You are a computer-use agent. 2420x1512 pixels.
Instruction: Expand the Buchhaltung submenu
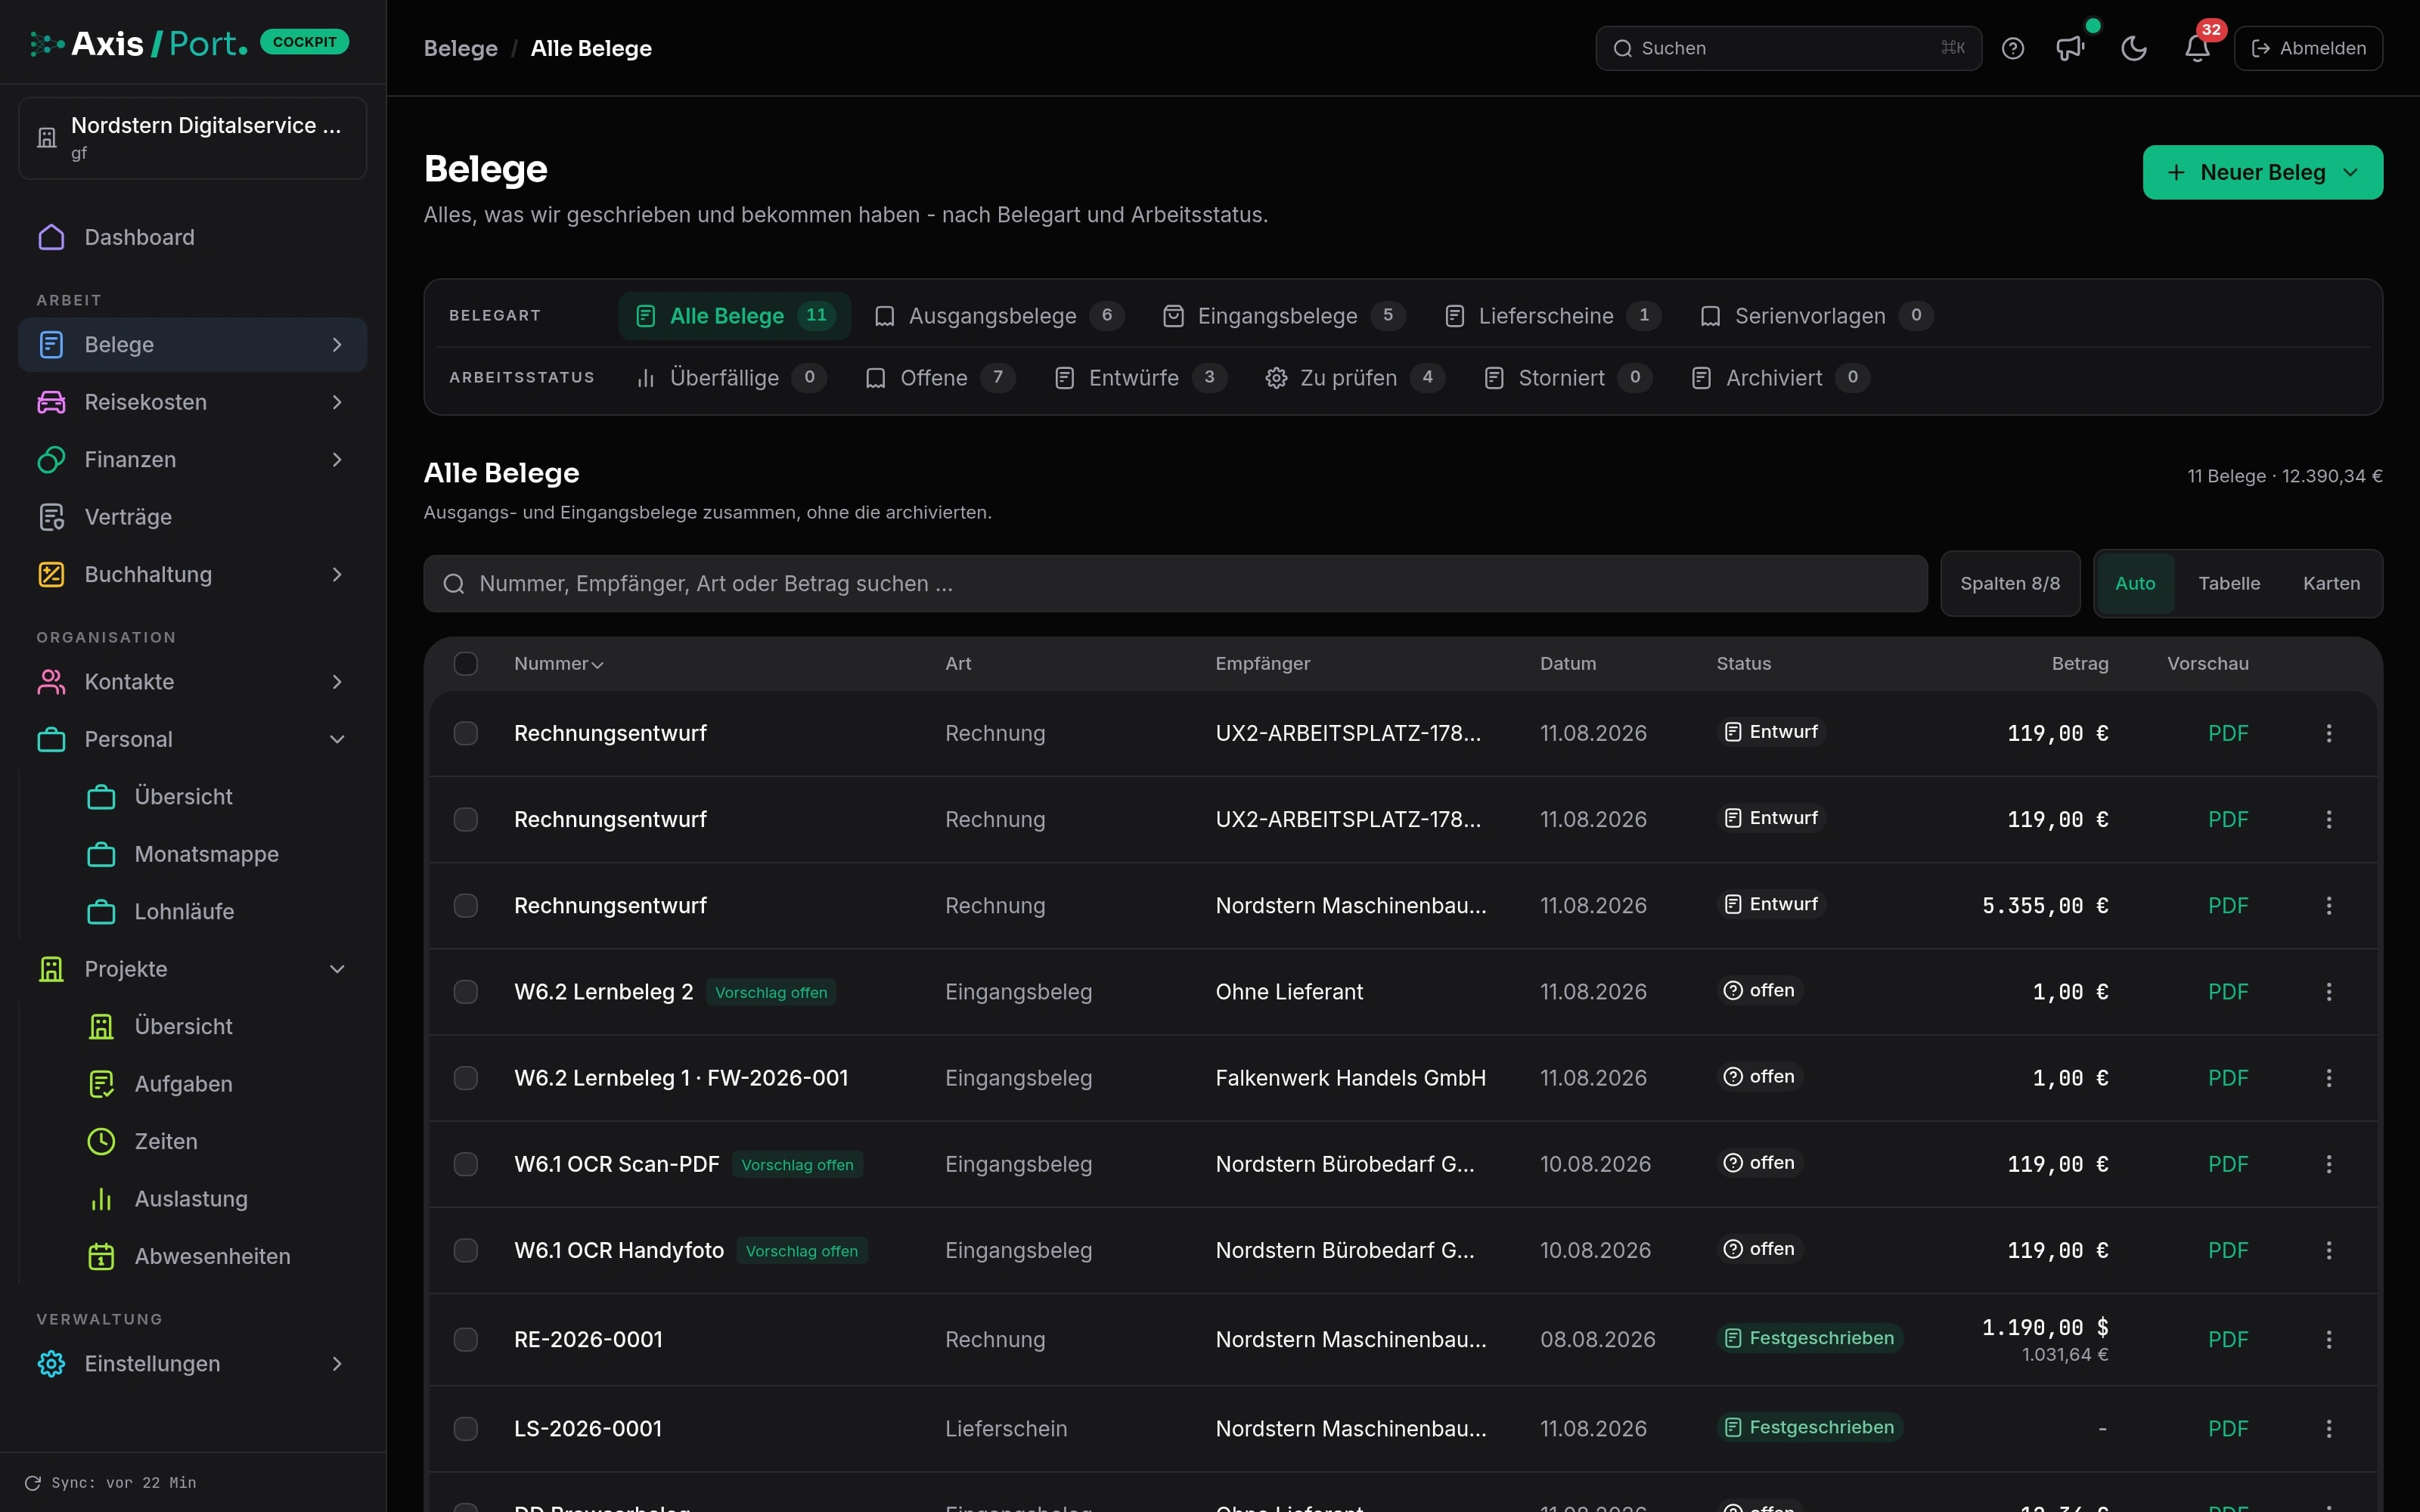point(337,575)
